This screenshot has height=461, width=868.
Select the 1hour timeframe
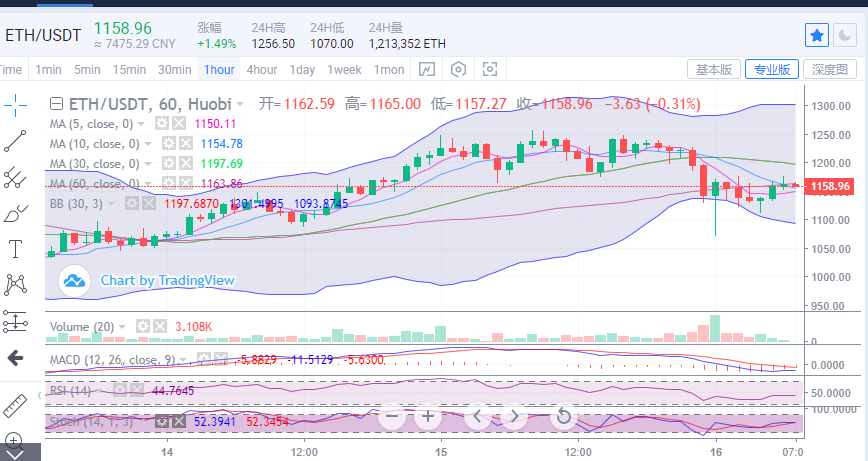219,70
